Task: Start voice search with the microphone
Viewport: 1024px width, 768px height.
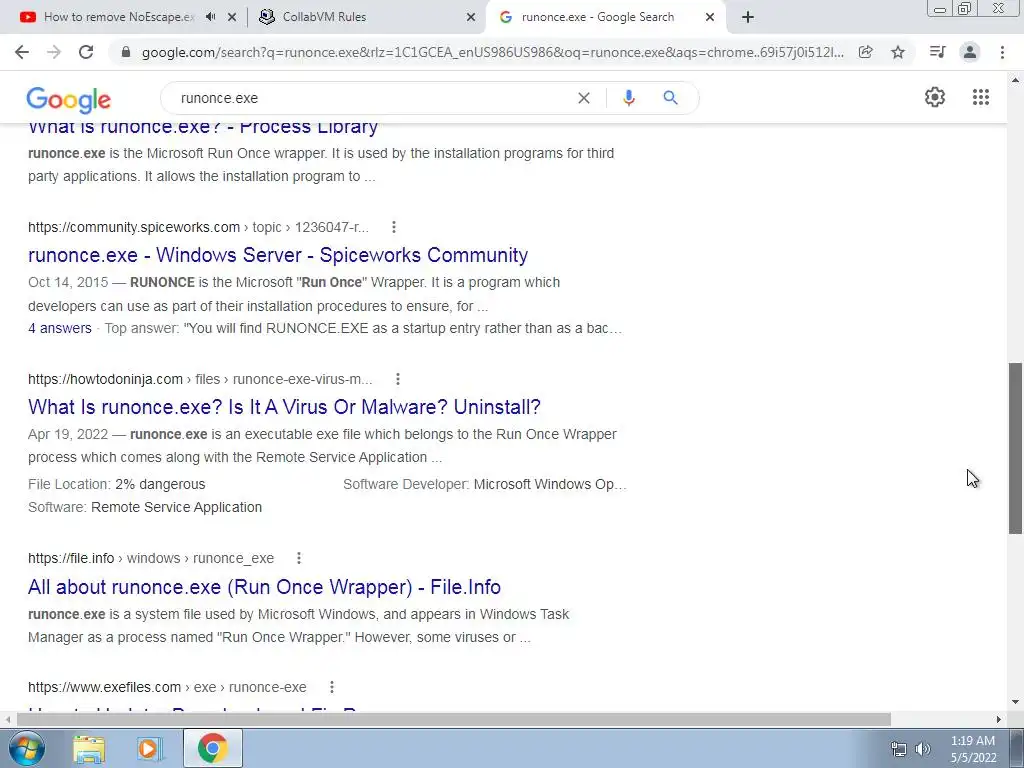Action: 628,98
